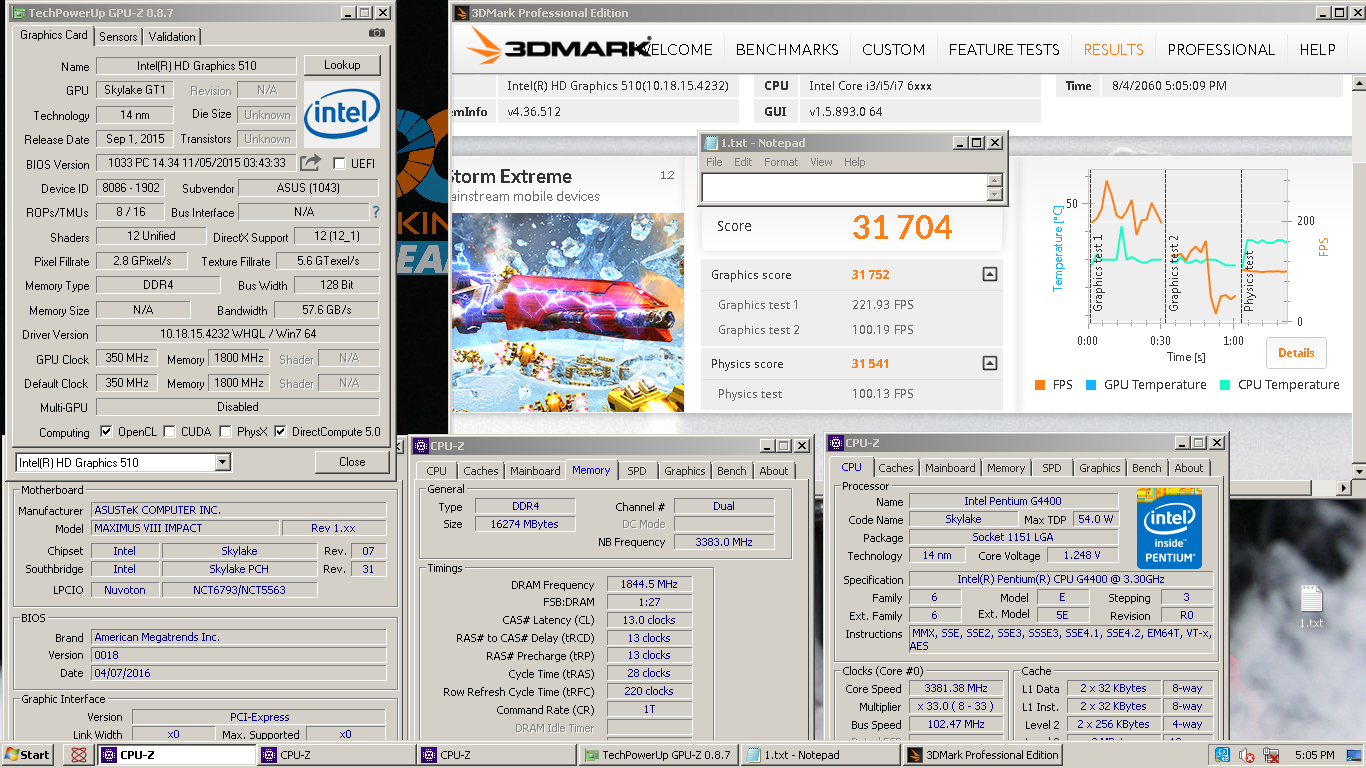1366x768 pixels.
Task: Click the Notepad title bar icon
Action: pyautogui.click(x=710, y=143)
